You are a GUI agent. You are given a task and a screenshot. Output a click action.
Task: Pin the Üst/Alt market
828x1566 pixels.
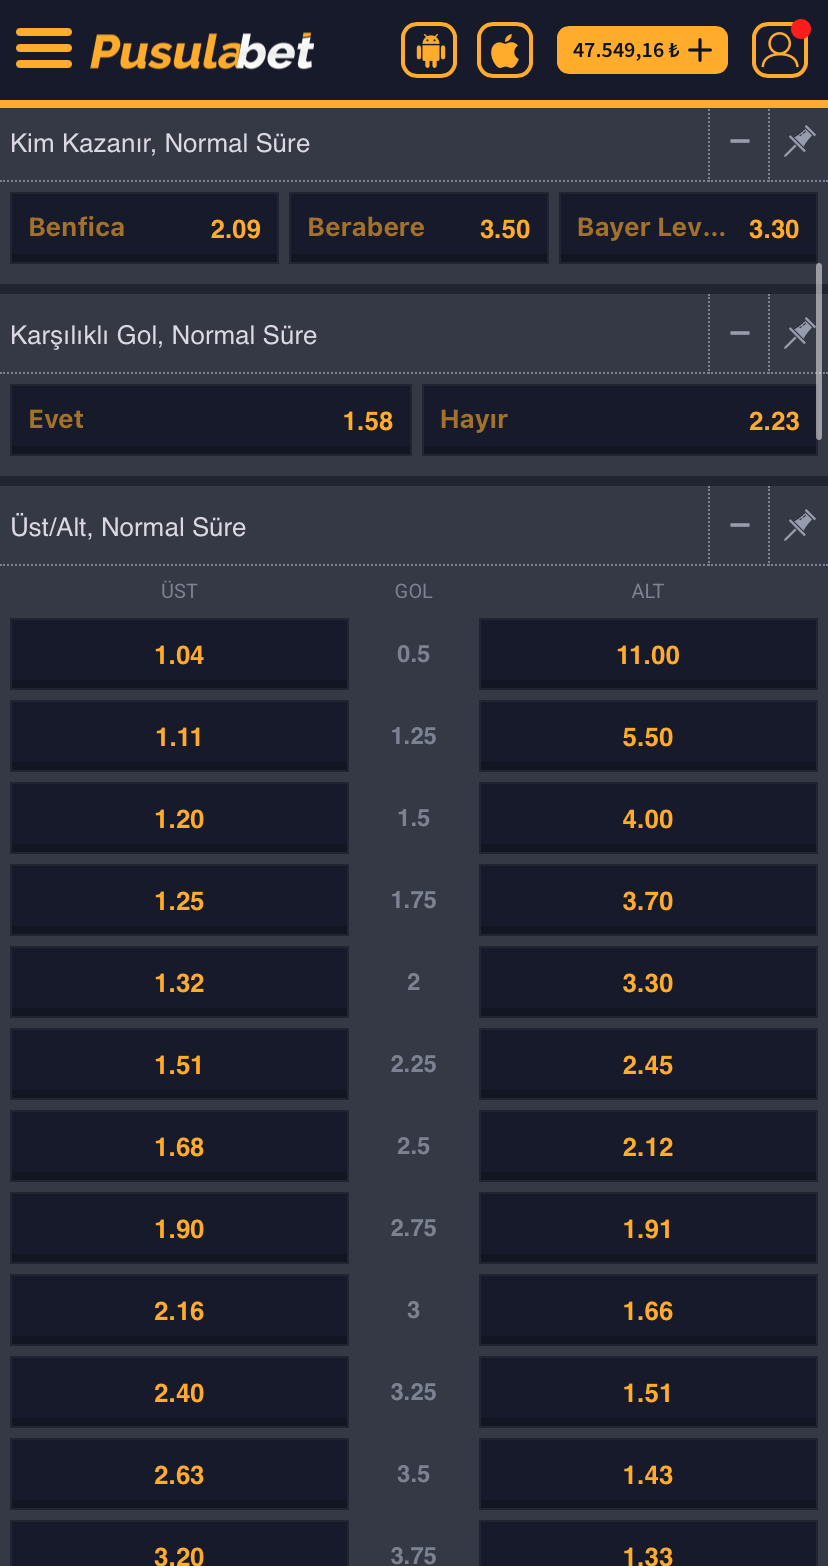pyautogui.click(x=799, y=526)
